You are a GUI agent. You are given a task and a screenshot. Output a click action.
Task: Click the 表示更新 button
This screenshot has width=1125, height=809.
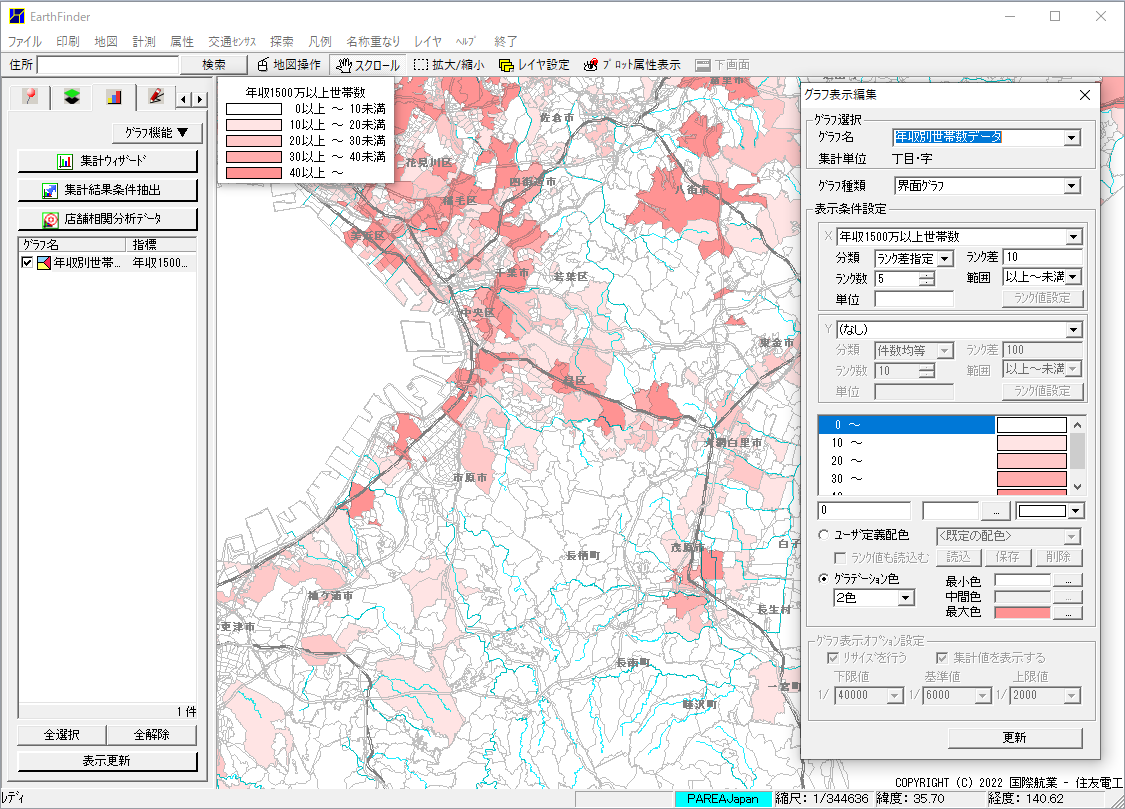coord(107,760)
